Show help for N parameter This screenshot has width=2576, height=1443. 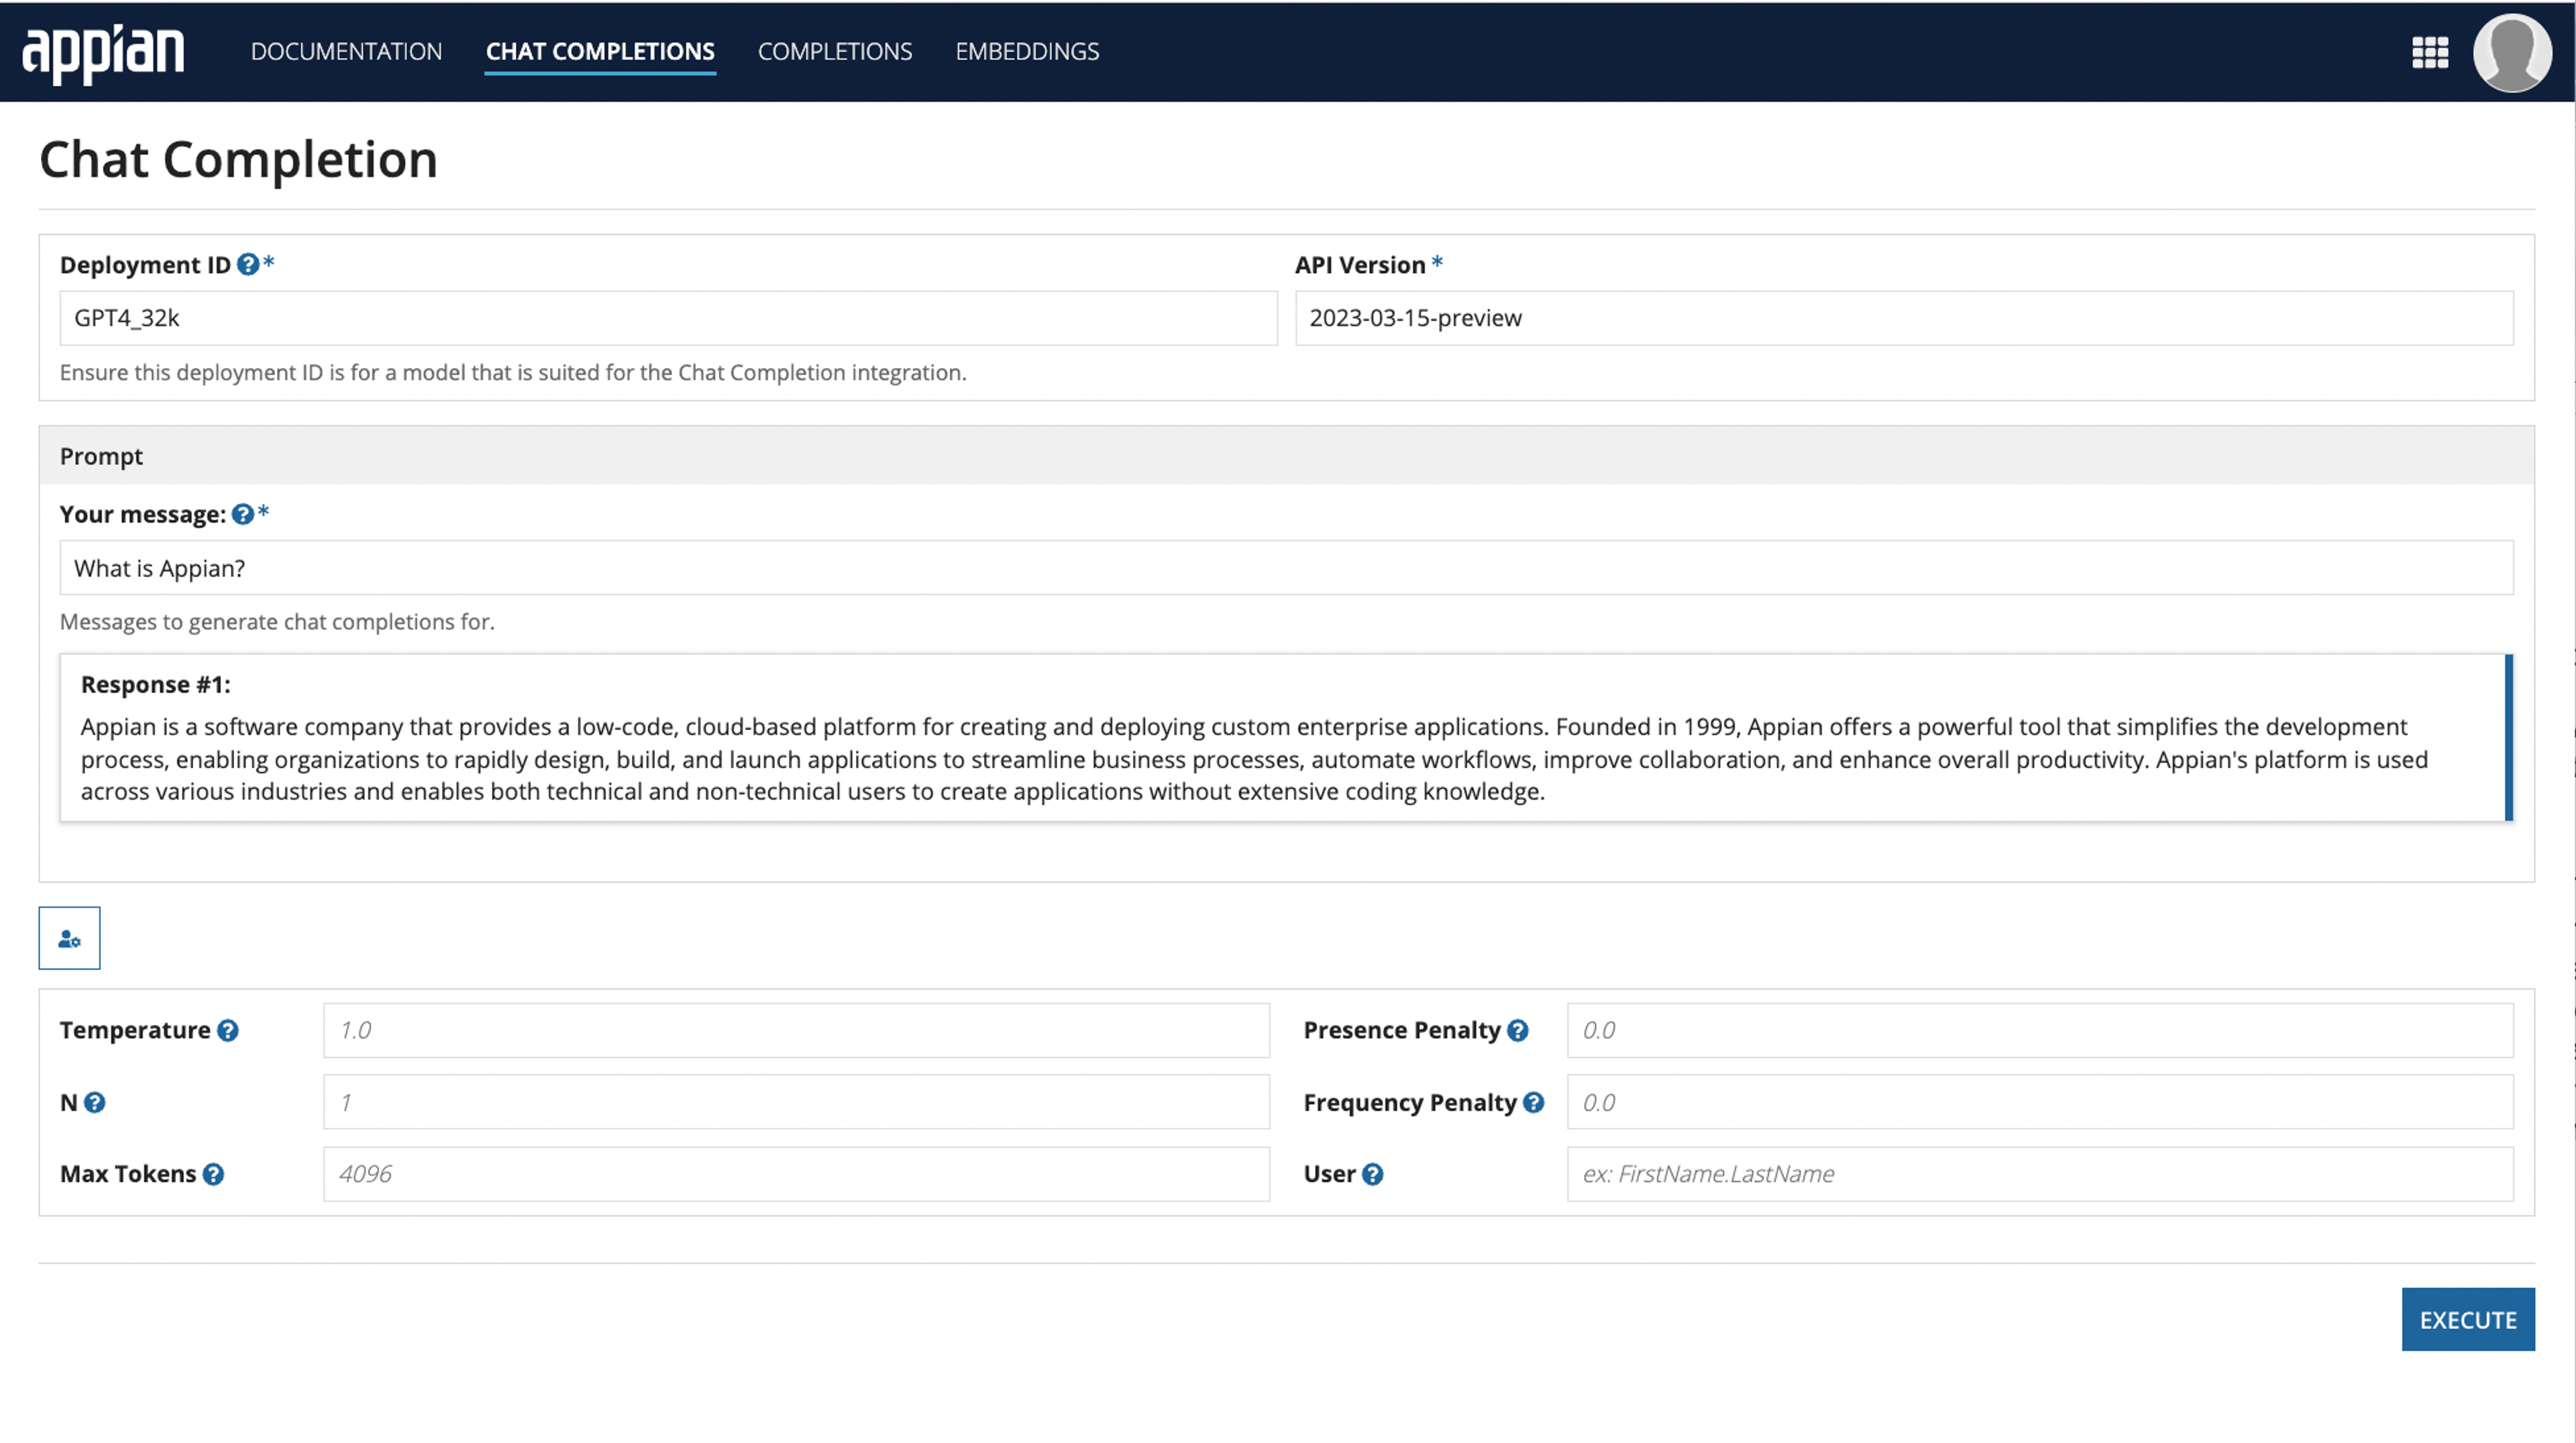pyautogui.click(x=95, y=1103)
